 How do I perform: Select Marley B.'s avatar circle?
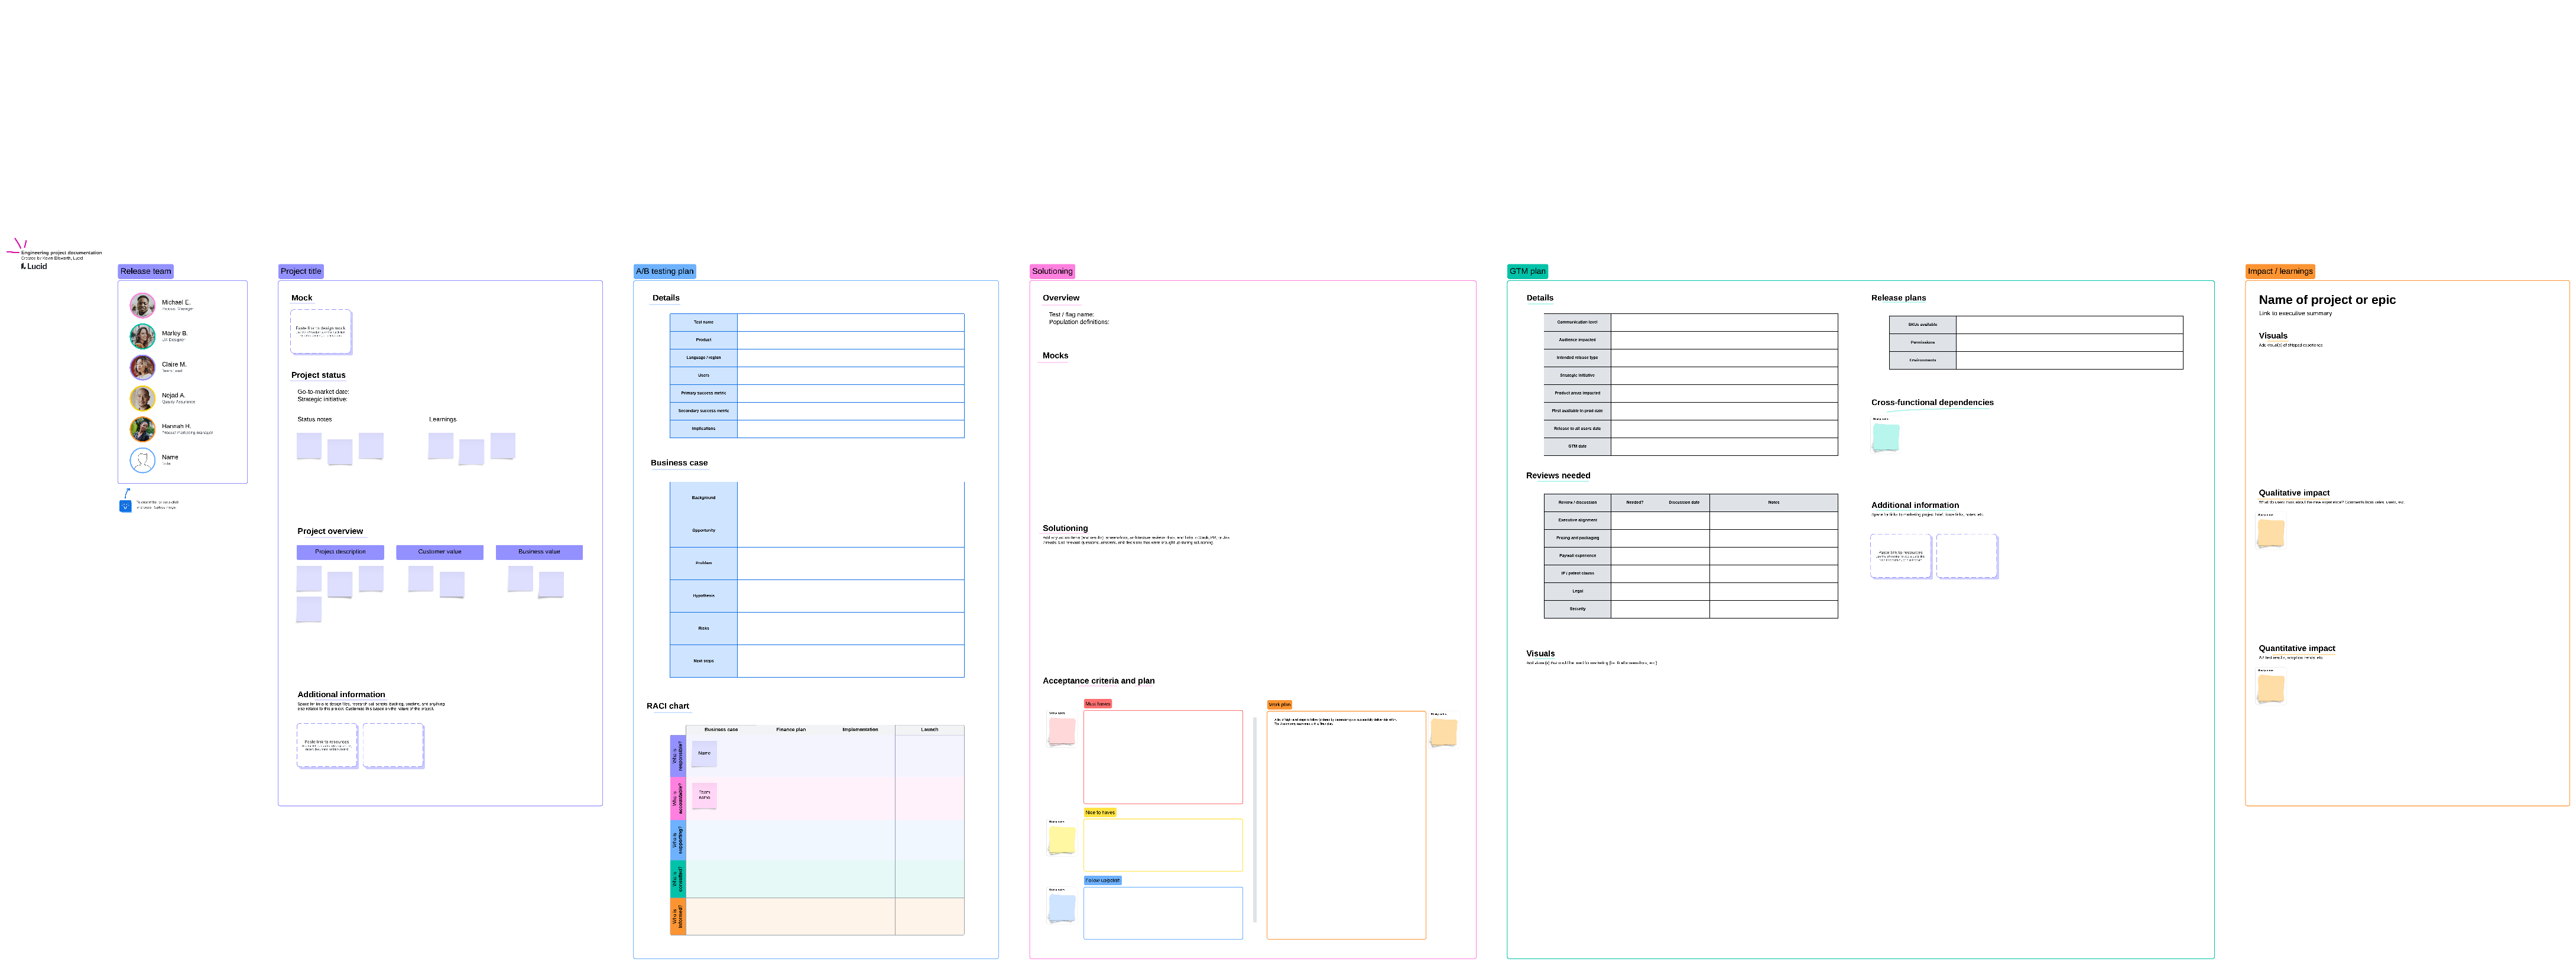click(x=142, y=336)
